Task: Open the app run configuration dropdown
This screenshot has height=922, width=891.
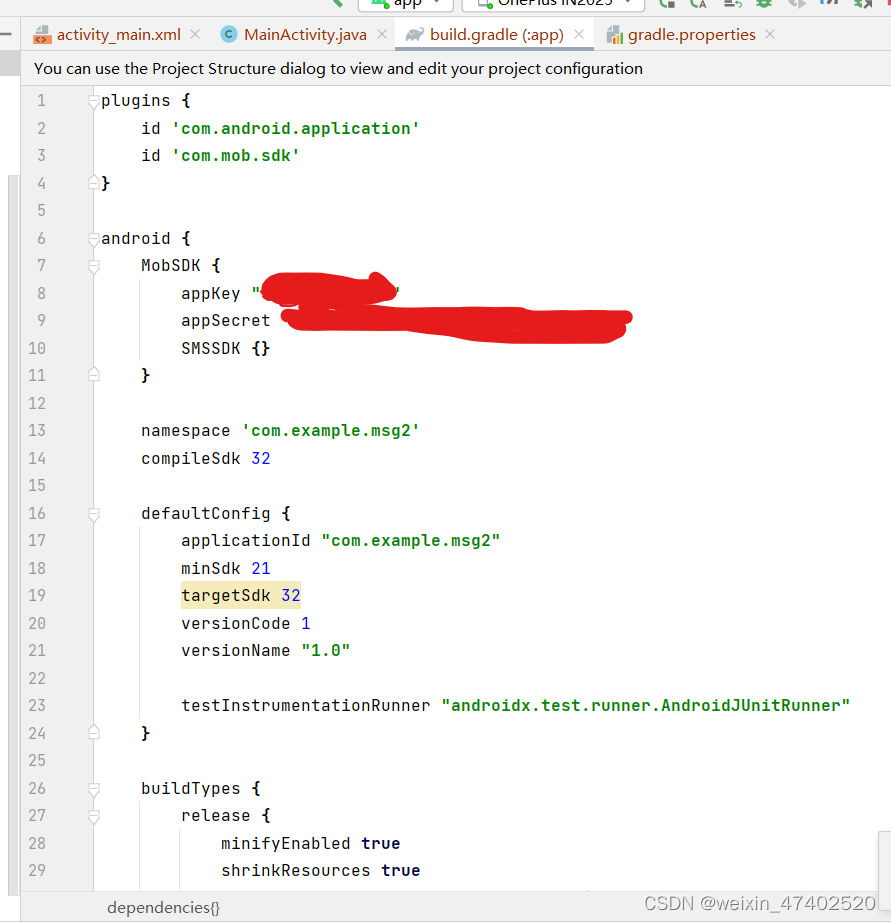Action: [436, 3]
